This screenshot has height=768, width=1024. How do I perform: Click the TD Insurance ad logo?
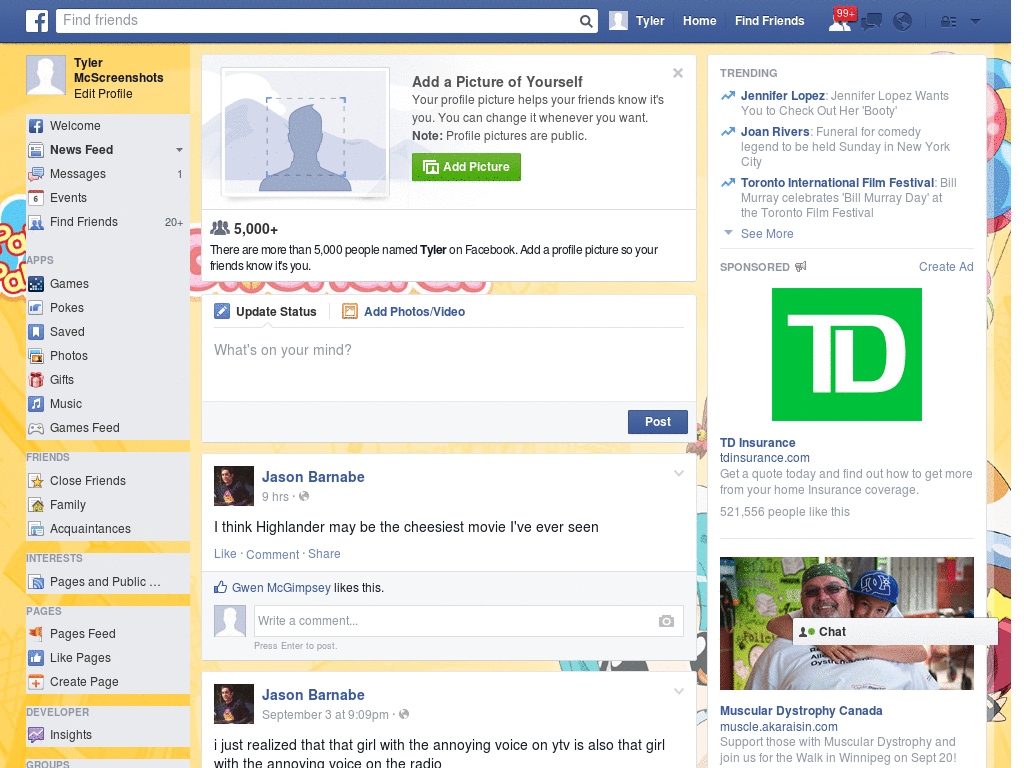[x=846, y=355]
